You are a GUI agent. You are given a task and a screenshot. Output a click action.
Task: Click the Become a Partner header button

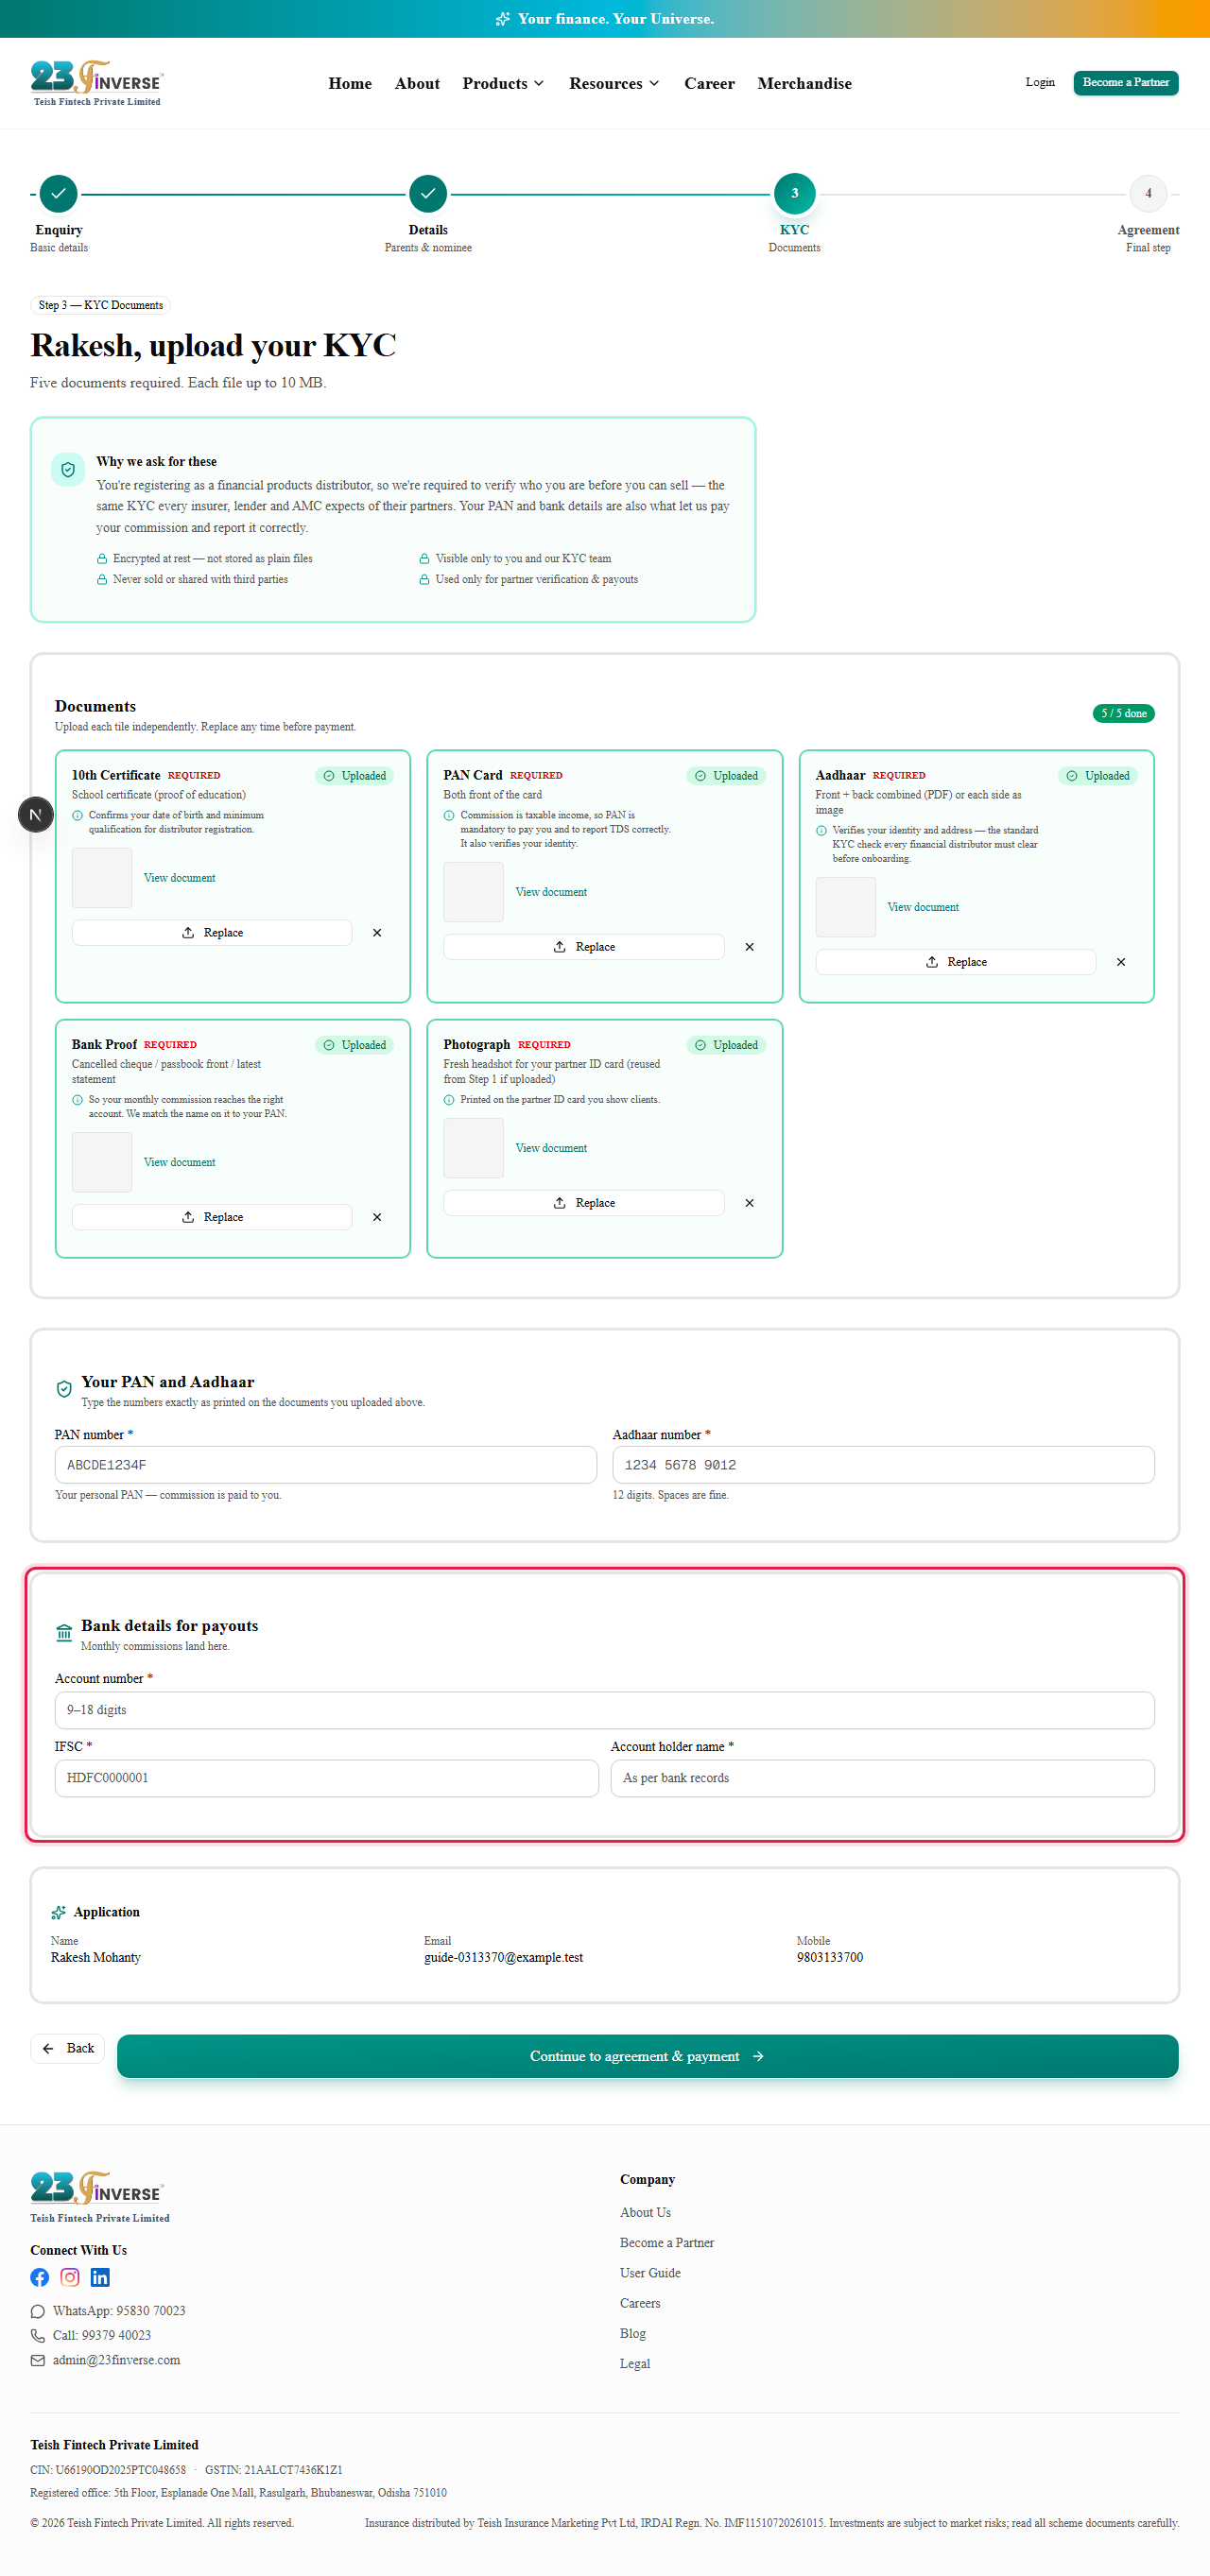1125,82
